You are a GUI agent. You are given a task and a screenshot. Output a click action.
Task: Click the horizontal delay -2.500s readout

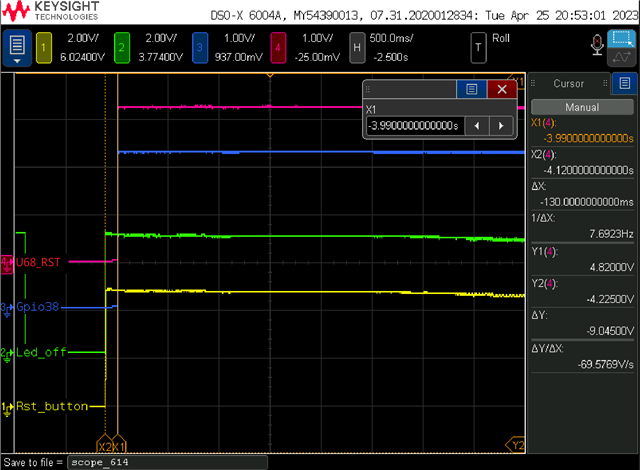click(x=391, y=57)
